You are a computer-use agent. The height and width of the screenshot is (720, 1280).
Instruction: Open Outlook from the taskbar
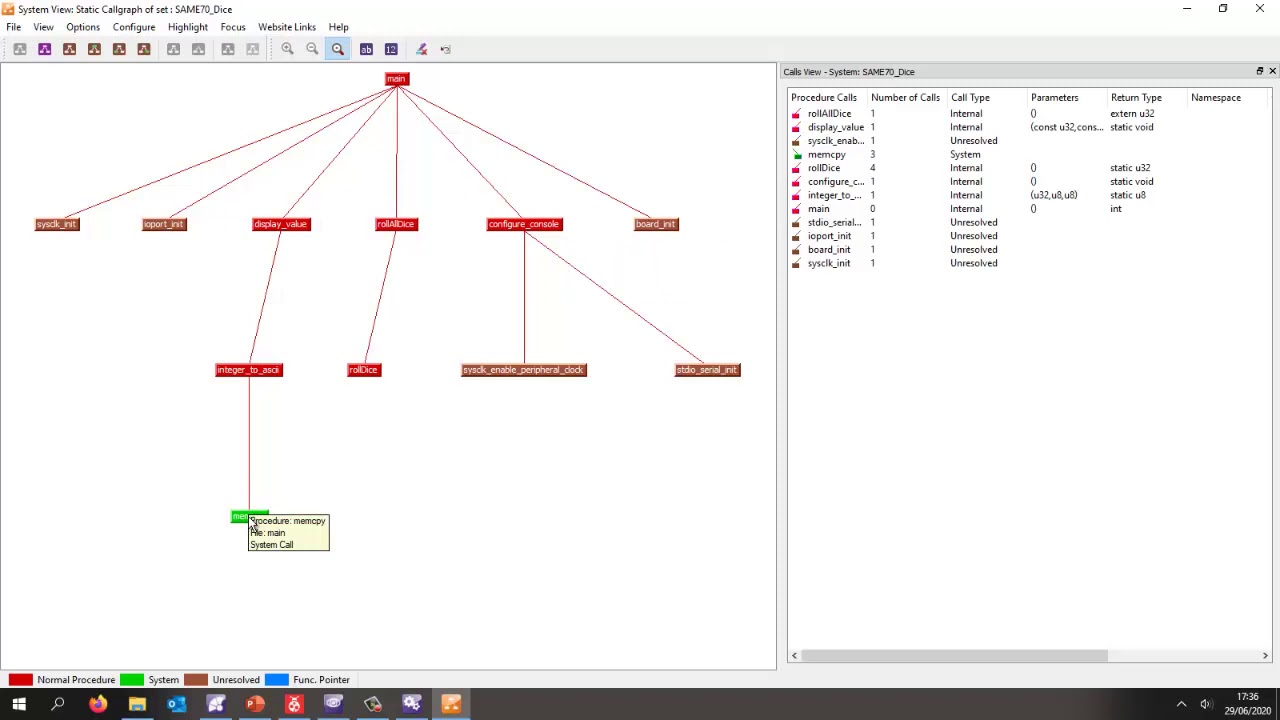(176, 704)
